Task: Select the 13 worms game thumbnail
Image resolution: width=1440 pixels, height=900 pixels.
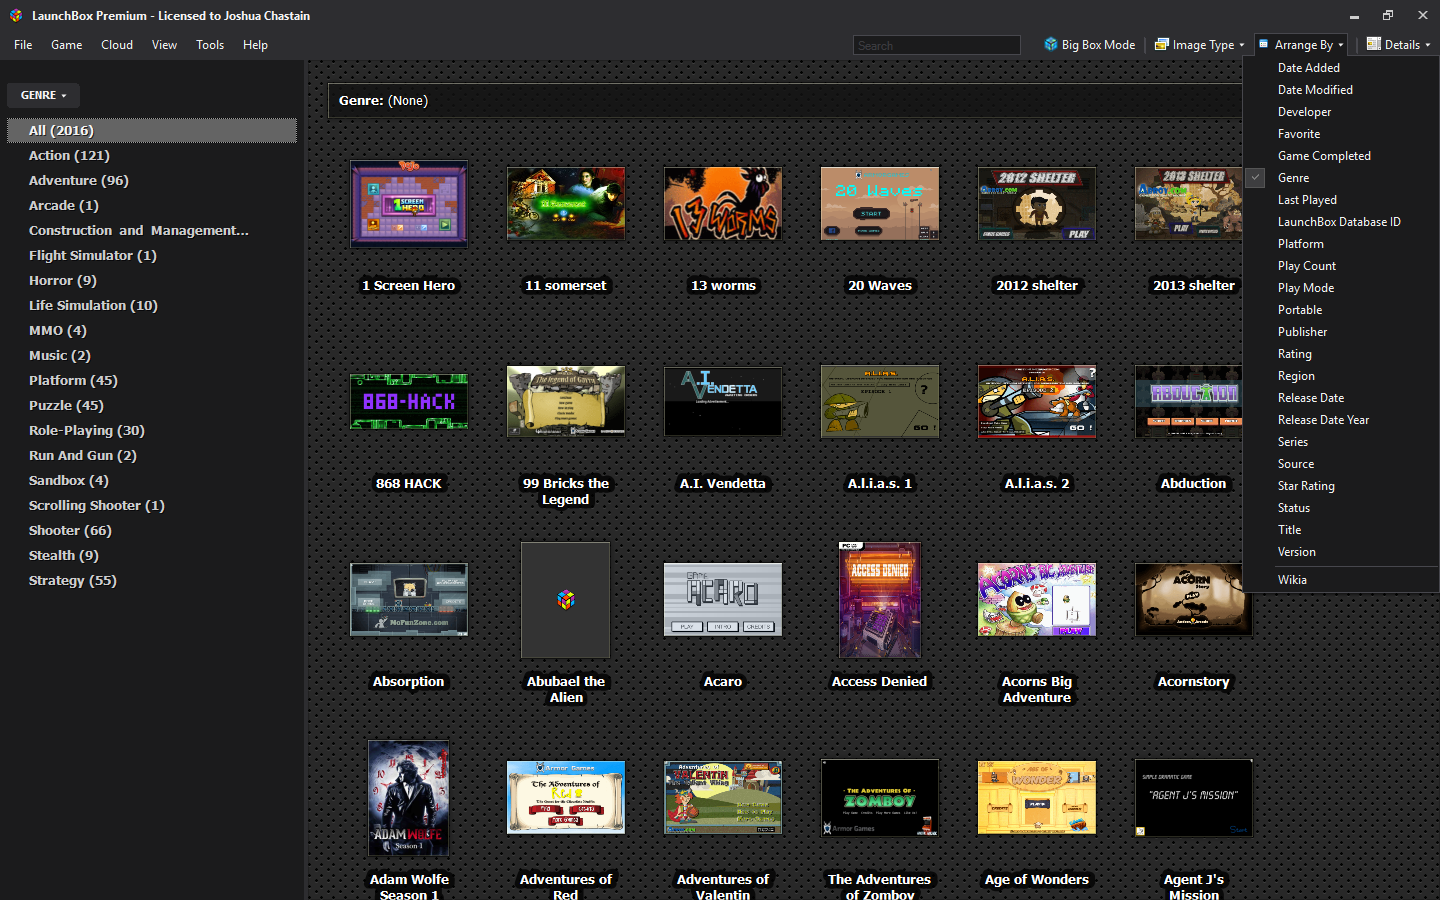Action: click(x=723, y=204)
